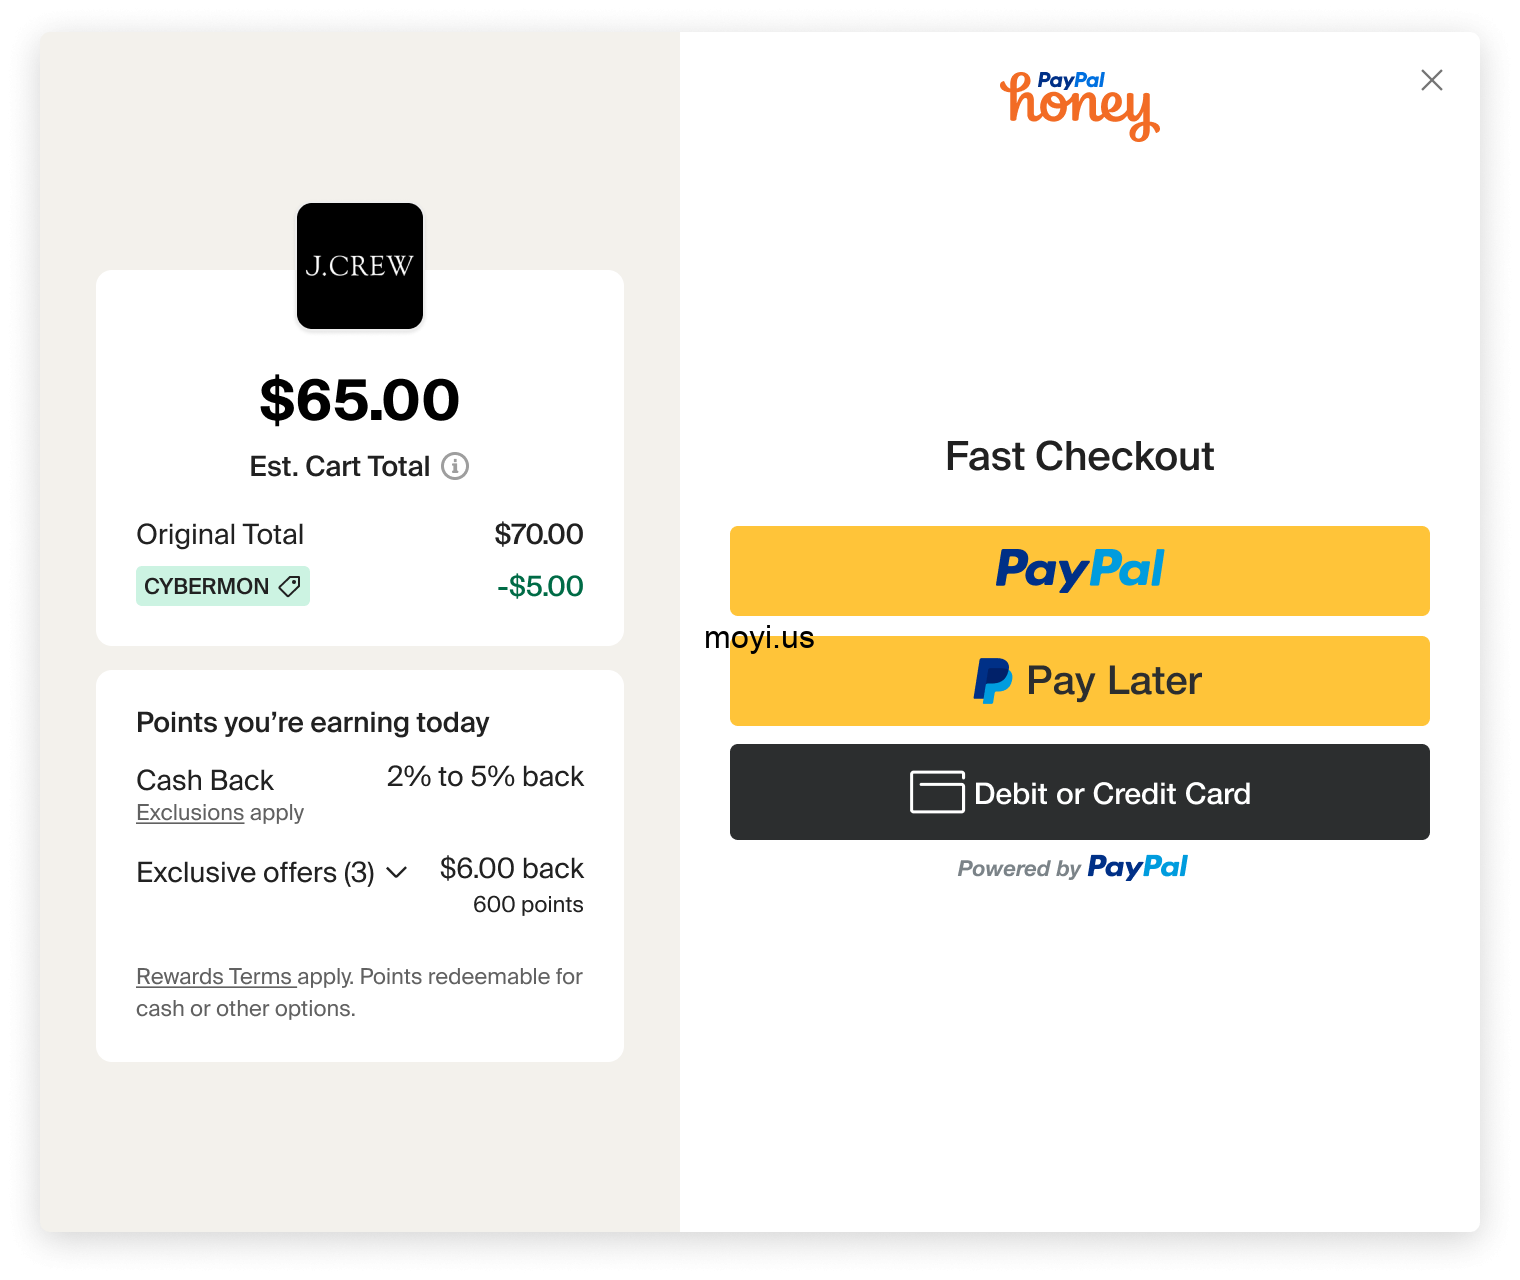Open the Exclusions link under Cash Back
This screenshot has height=1280, width=1520.
pyautogui.click(x=190, y=813)
